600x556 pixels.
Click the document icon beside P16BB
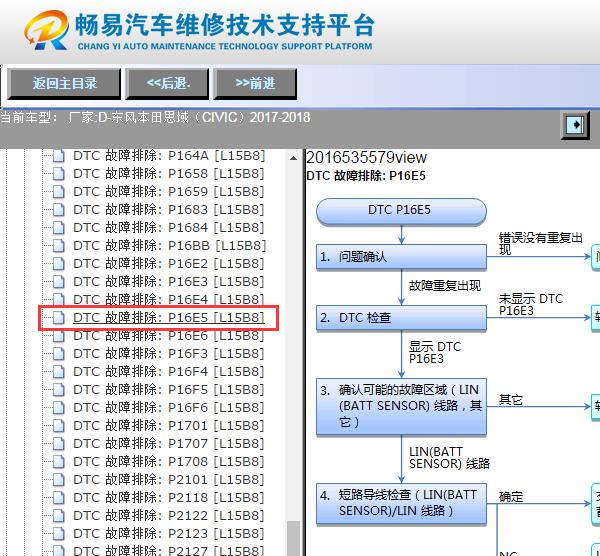tap(59, 246)
